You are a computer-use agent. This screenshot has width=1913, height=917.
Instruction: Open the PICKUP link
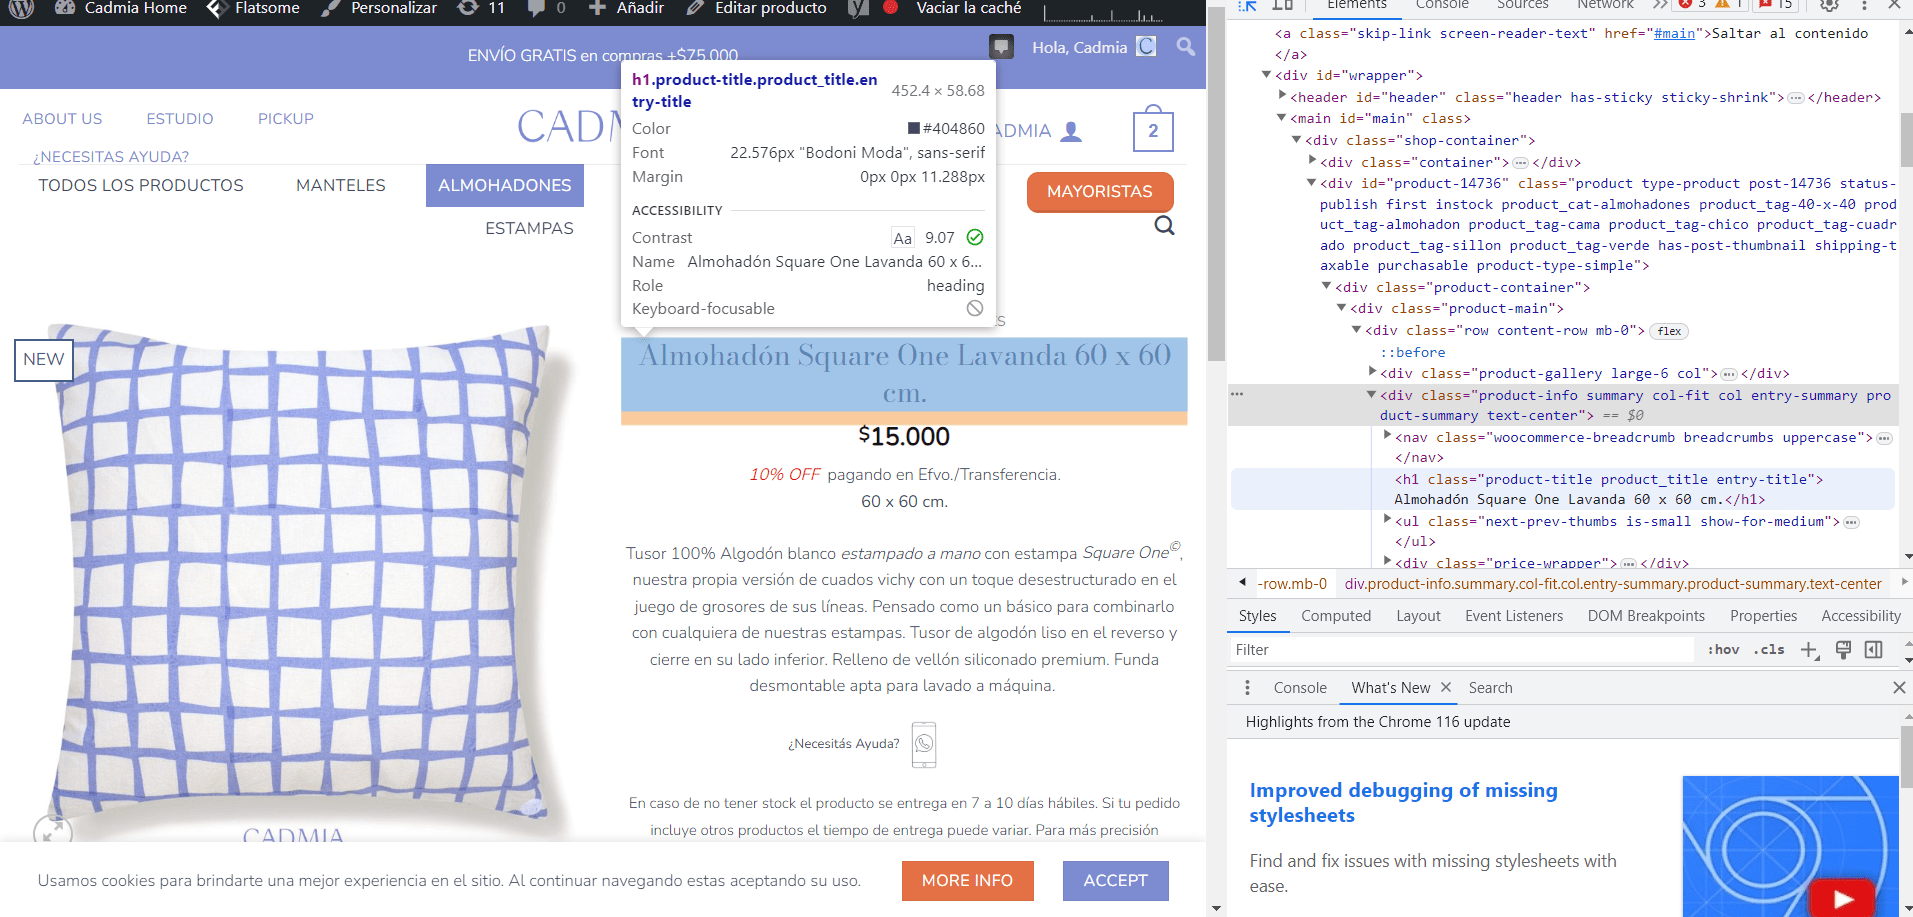click(286, 118)
